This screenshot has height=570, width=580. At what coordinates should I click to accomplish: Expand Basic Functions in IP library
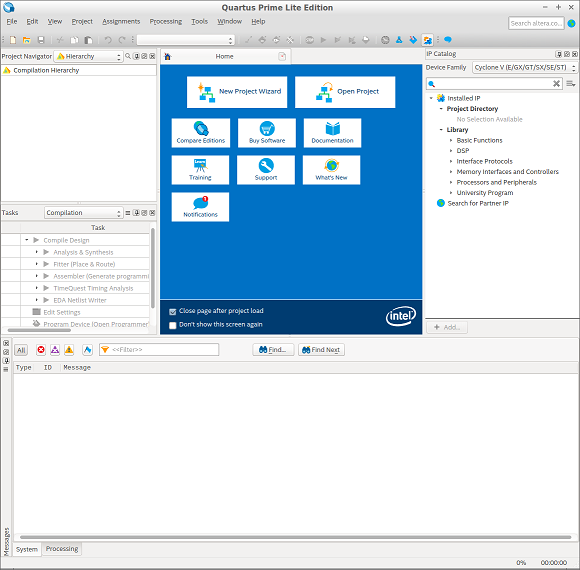451,140
